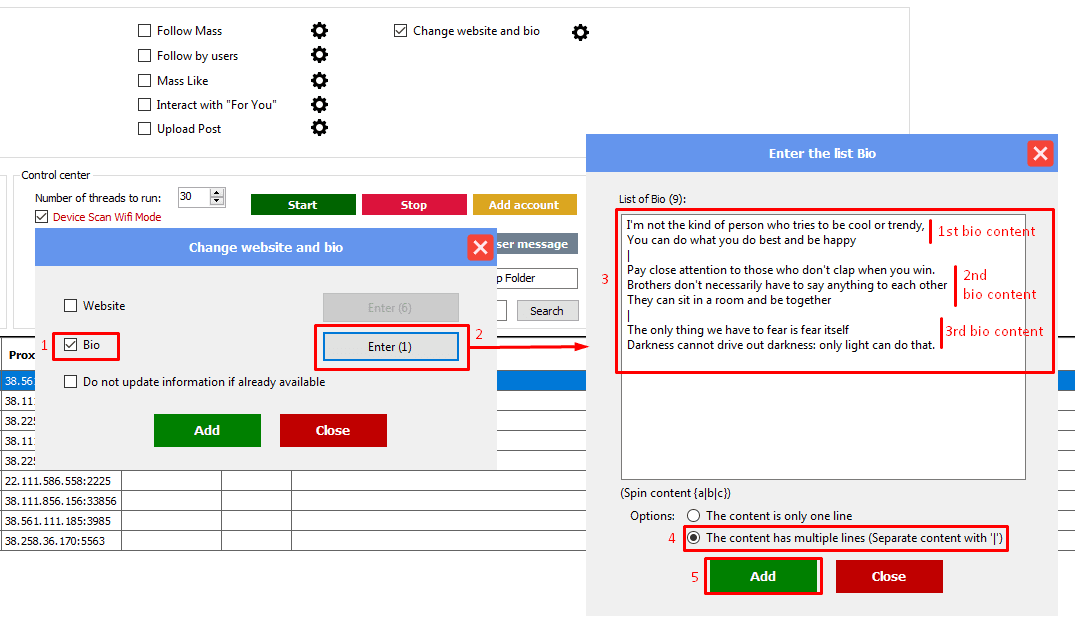Select "The content has multiple lines" option

(x=693, y=538)
